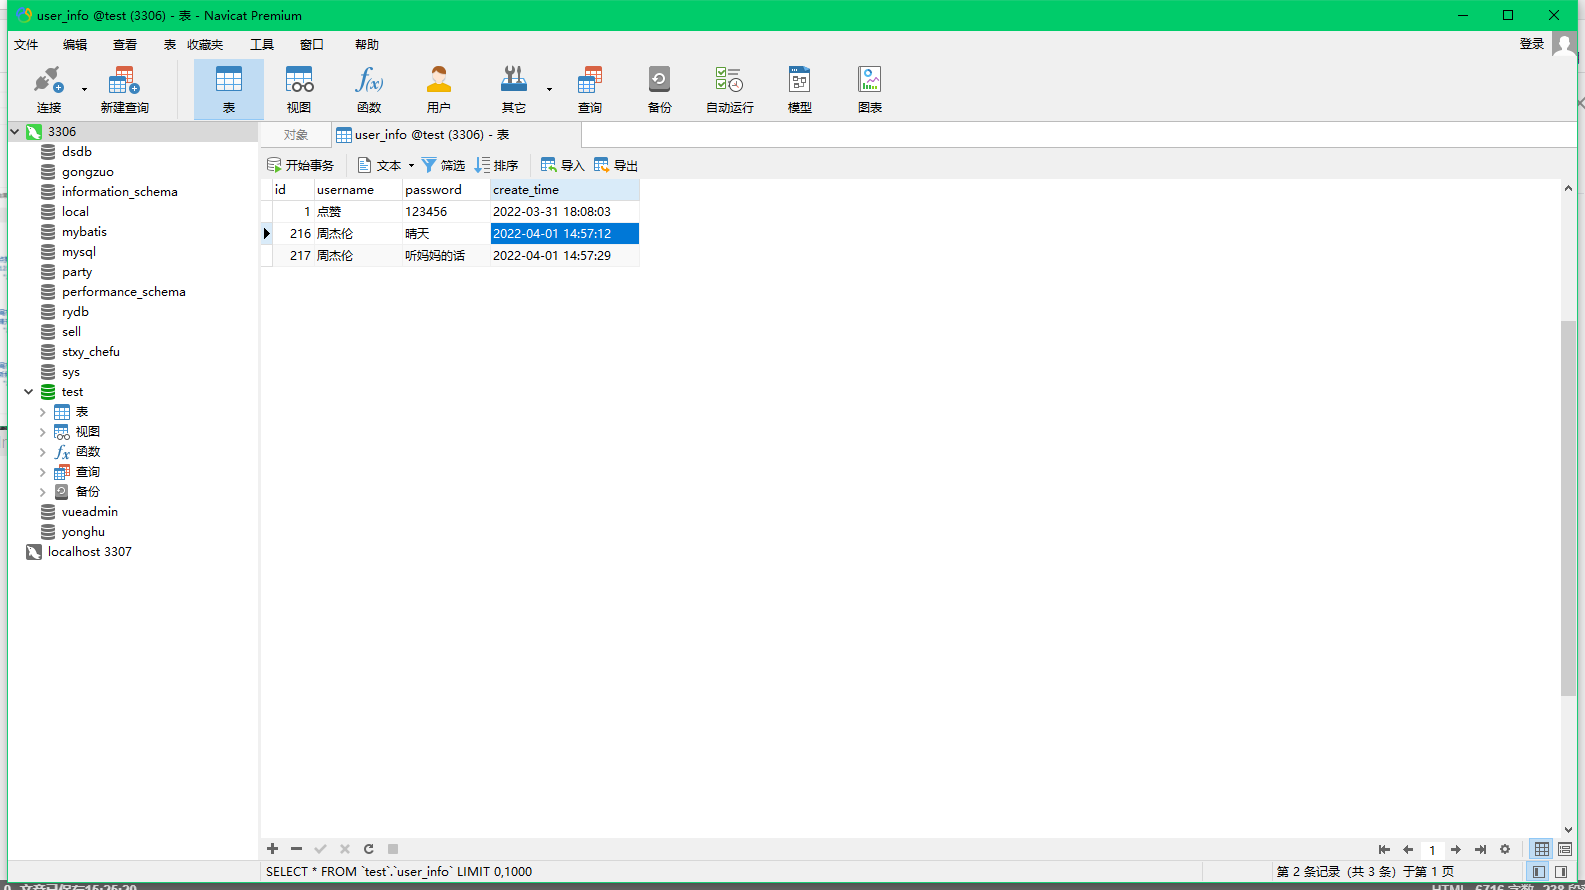Click the 用户 (User) toolbar icon
Screen dimensions: 1585x890
coord(438,89)
